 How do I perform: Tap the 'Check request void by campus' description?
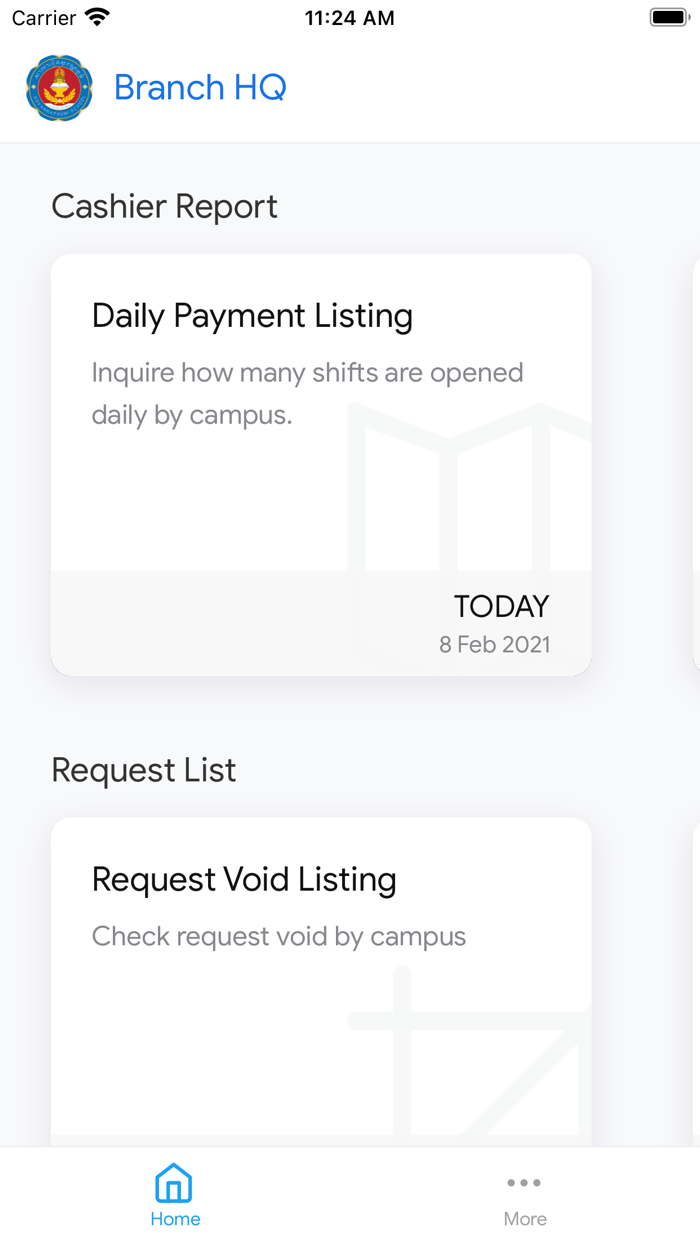tap(279, 937)
